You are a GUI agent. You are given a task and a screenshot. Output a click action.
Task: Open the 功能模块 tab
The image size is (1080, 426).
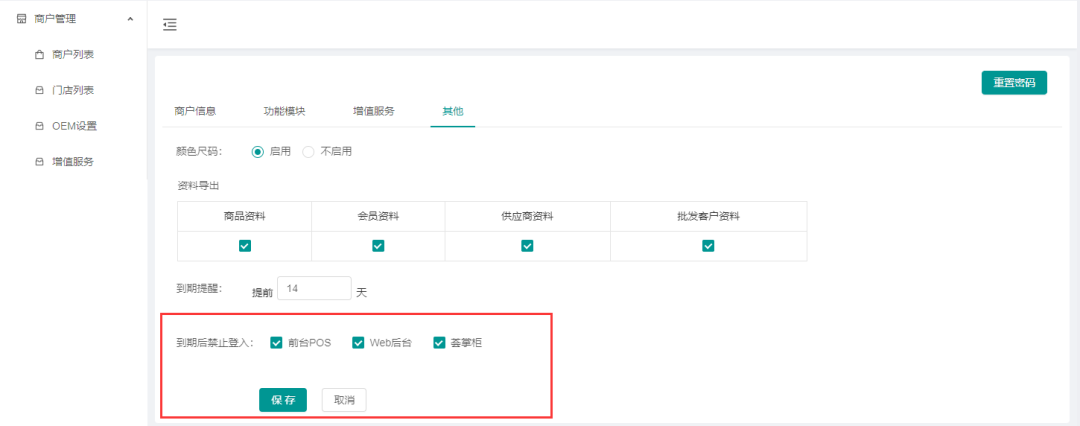coord(284,111)
